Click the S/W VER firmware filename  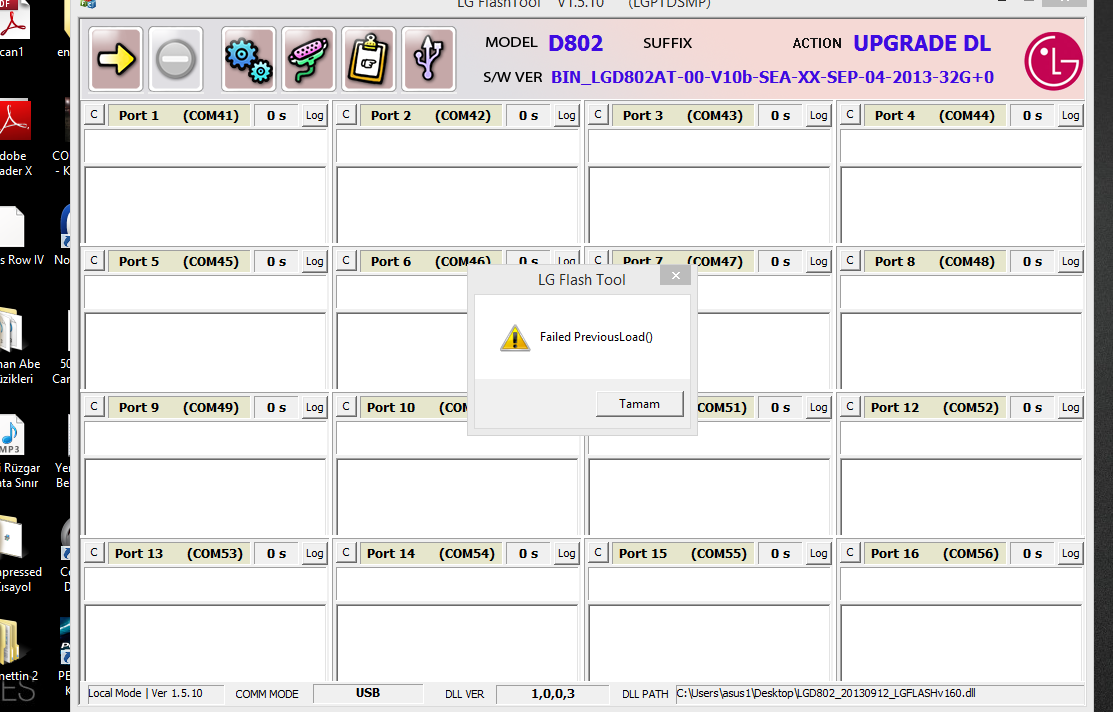[x=772, y=77]
